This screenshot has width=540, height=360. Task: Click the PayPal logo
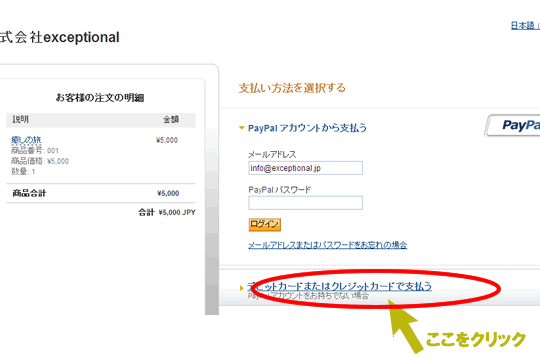[x=513, y=125]
